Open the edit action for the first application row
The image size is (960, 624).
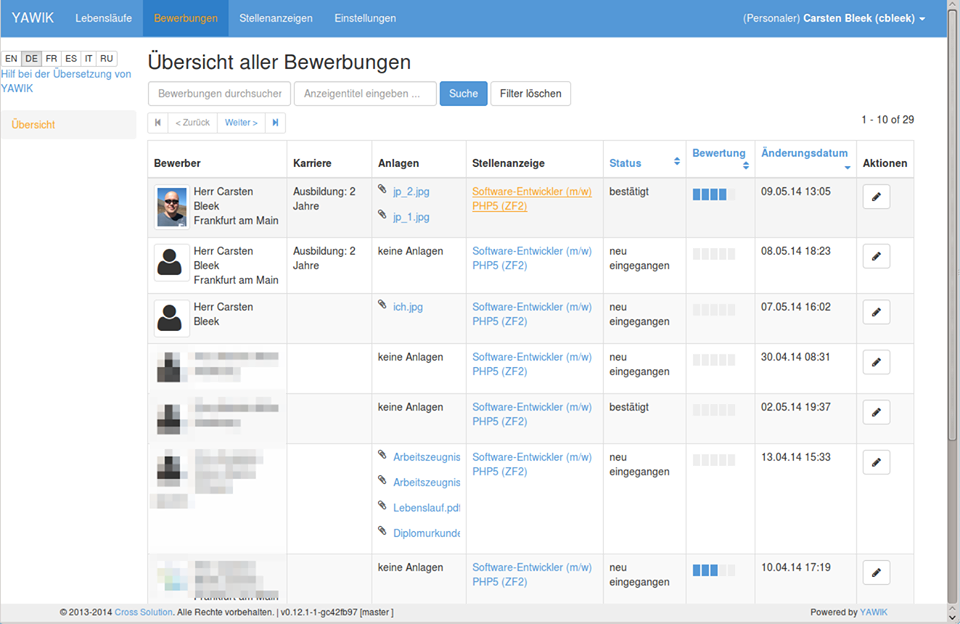(x=876, y=196)
